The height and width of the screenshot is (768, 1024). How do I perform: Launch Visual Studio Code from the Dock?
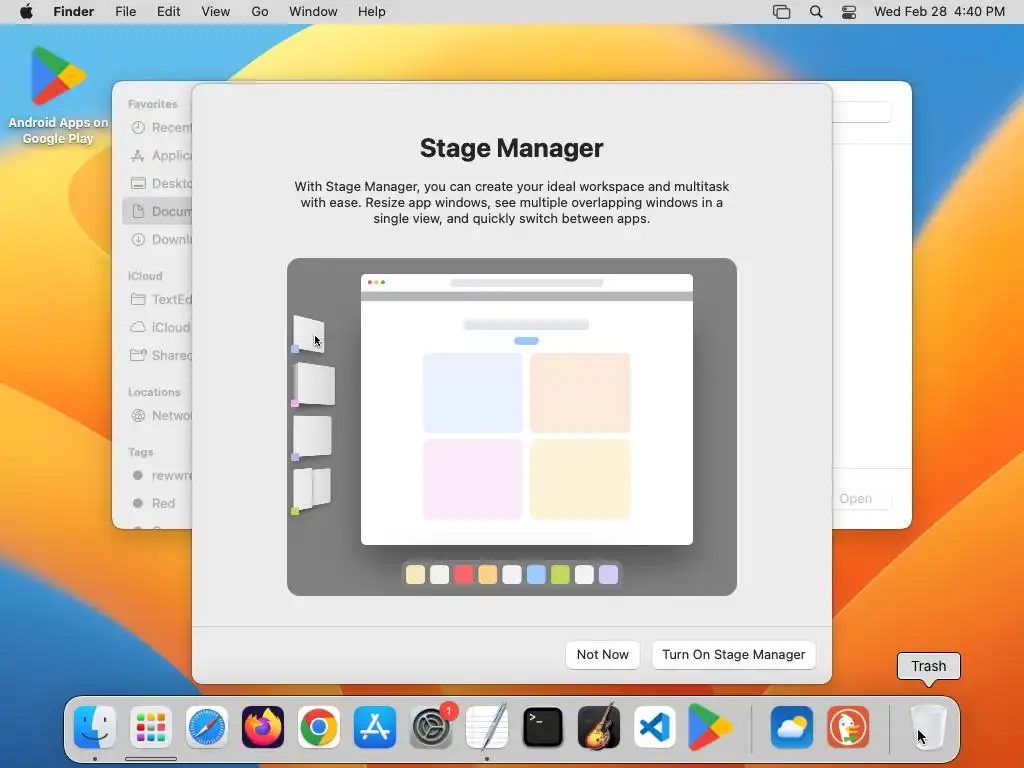tap(655, 727)
